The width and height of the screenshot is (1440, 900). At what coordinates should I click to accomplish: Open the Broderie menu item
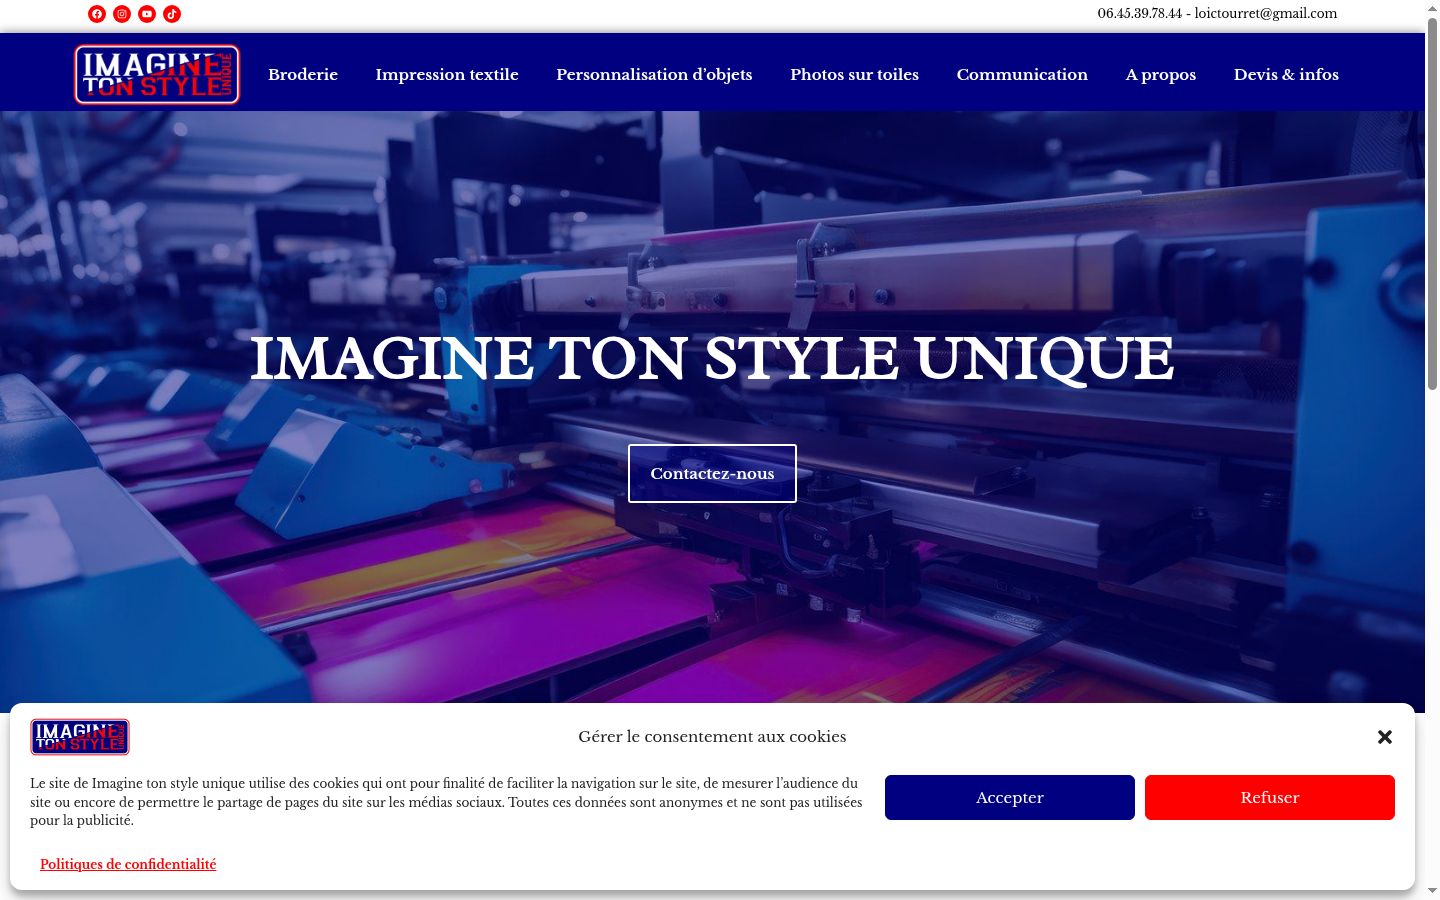(x=303, y=74)
